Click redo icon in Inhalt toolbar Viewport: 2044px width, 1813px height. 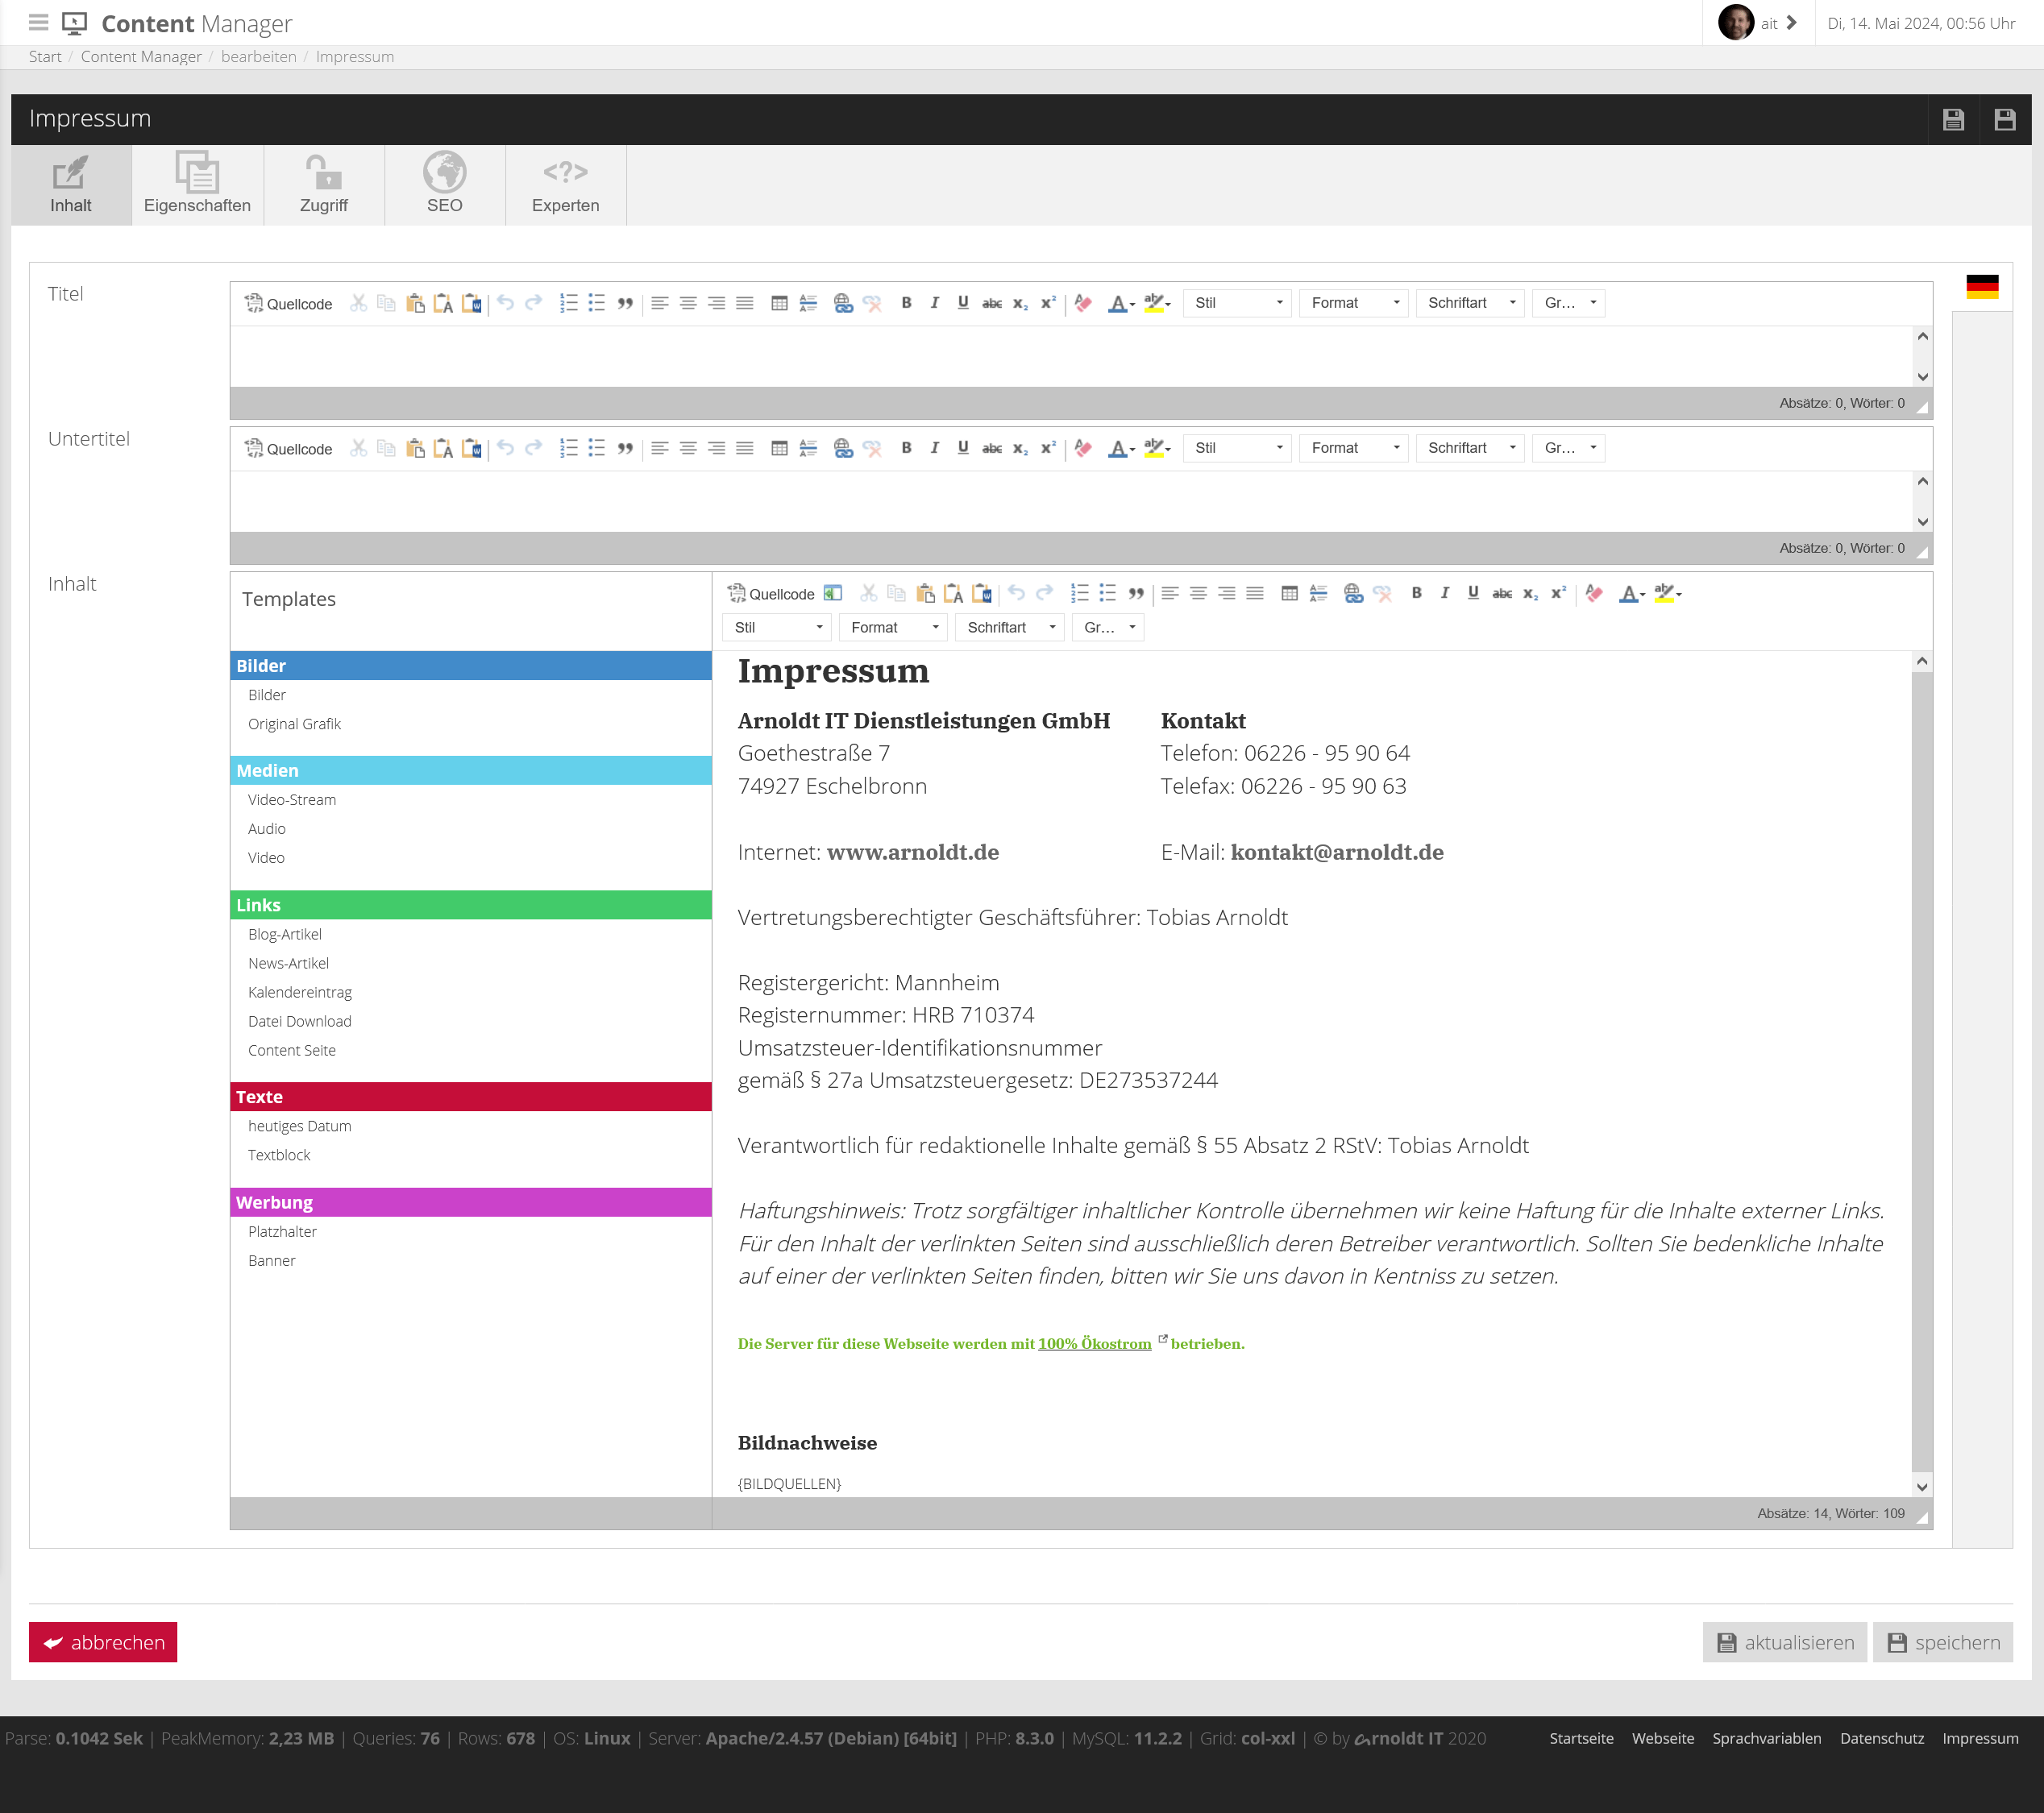tap(1045, 593)
